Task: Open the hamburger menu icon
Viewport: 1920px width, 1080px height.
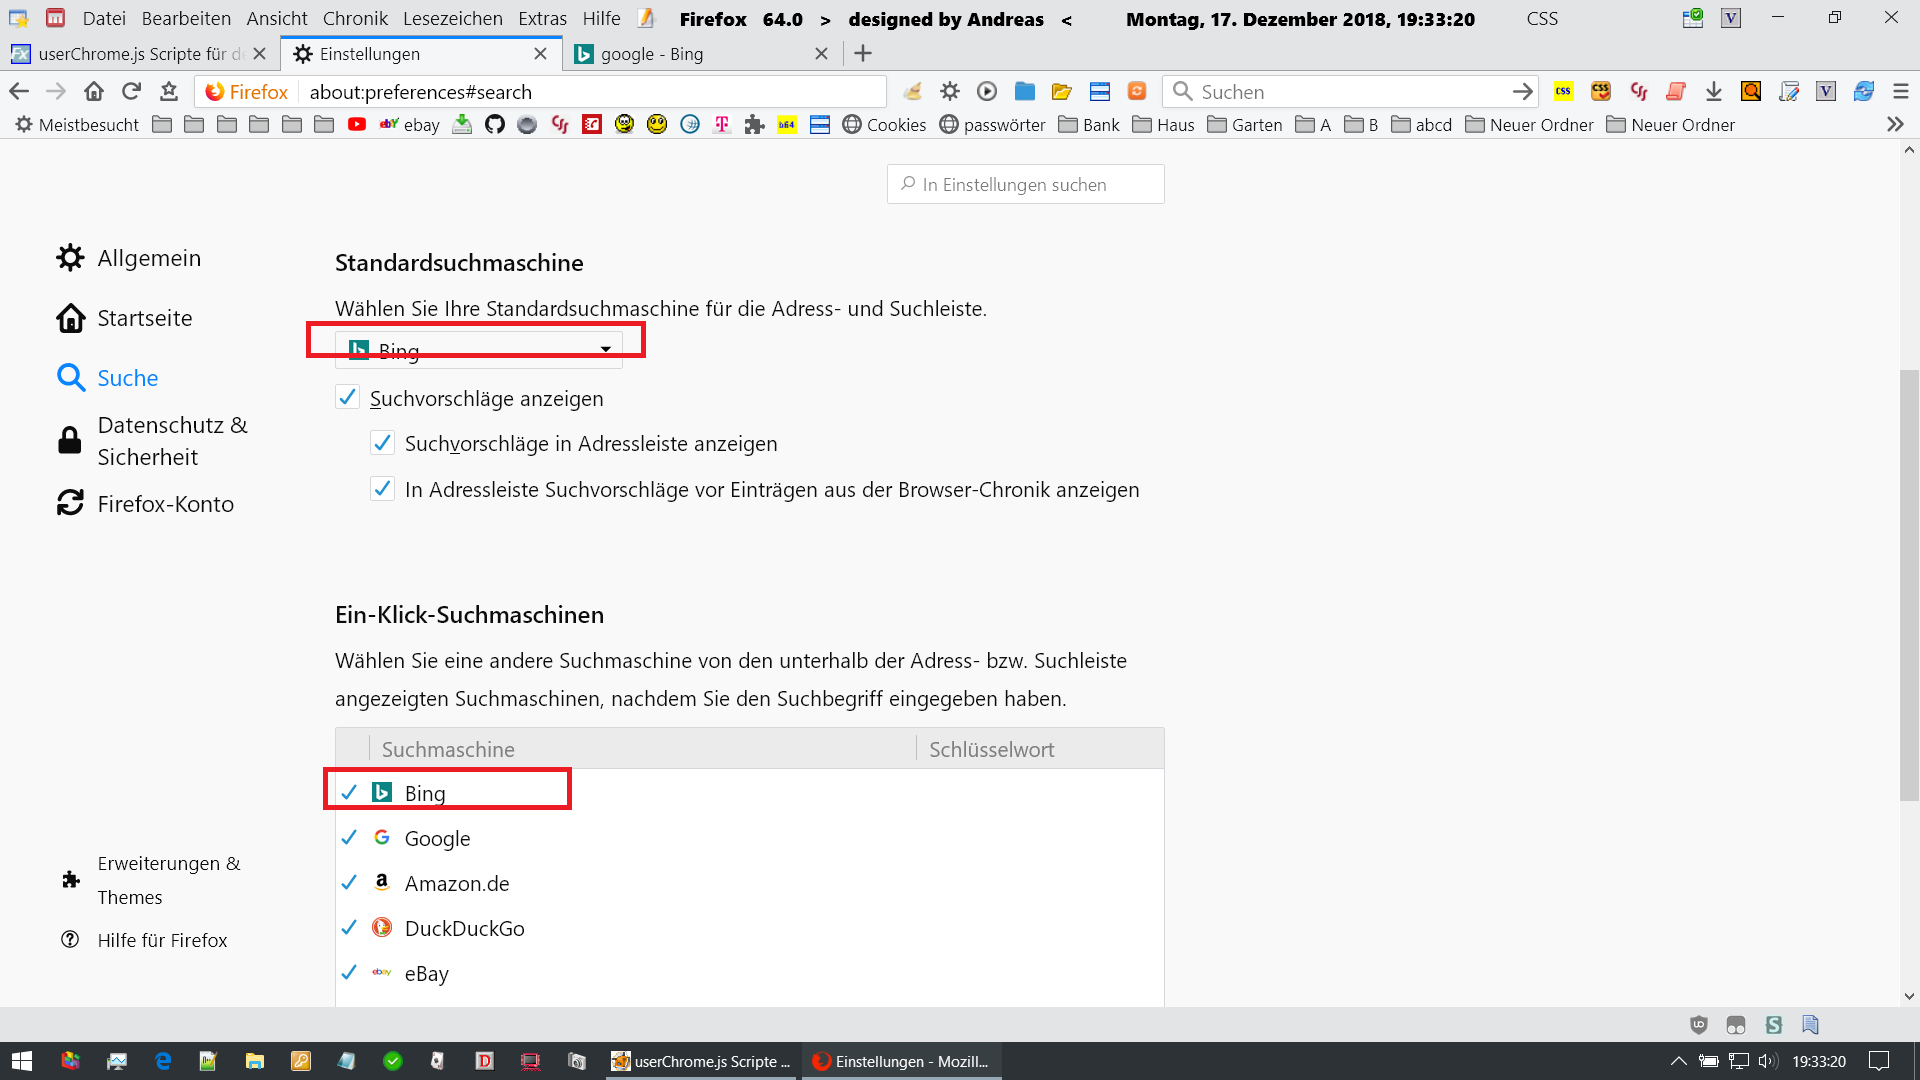Action: click(x=1901, y=92)
